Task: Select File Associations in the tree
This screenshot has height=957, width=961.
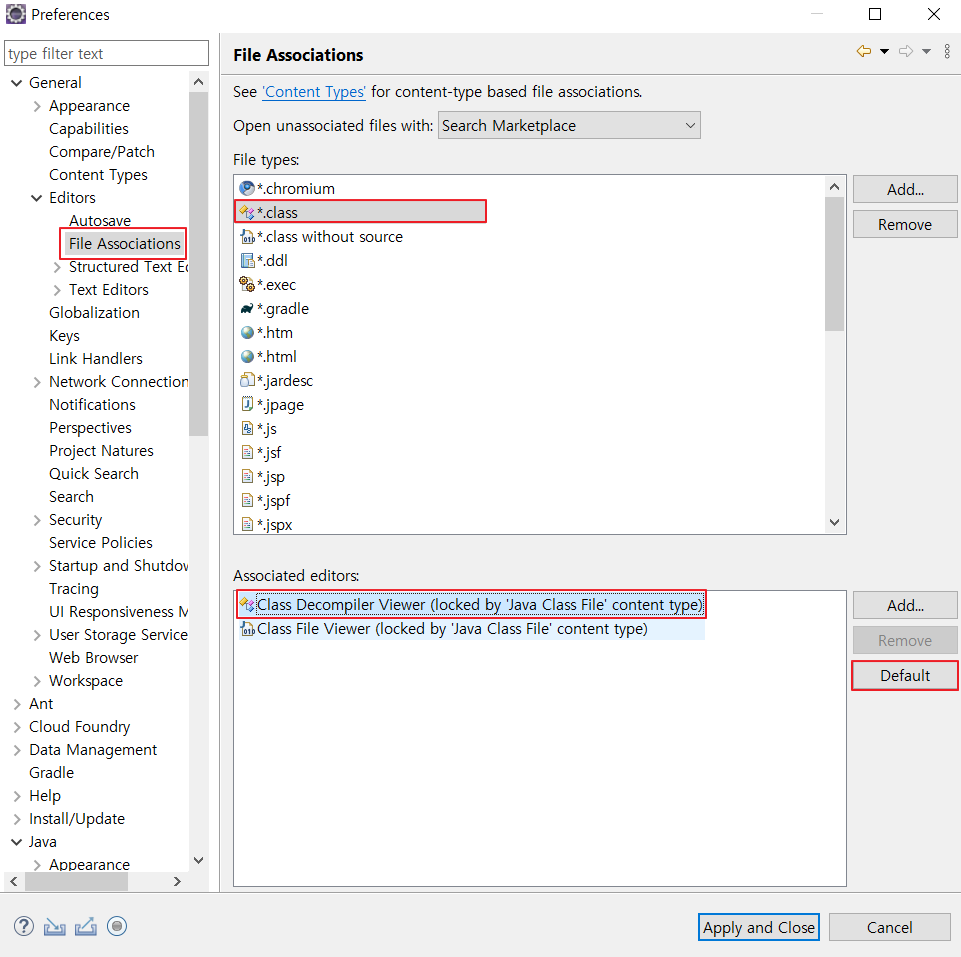Action: tap(124, 243)
